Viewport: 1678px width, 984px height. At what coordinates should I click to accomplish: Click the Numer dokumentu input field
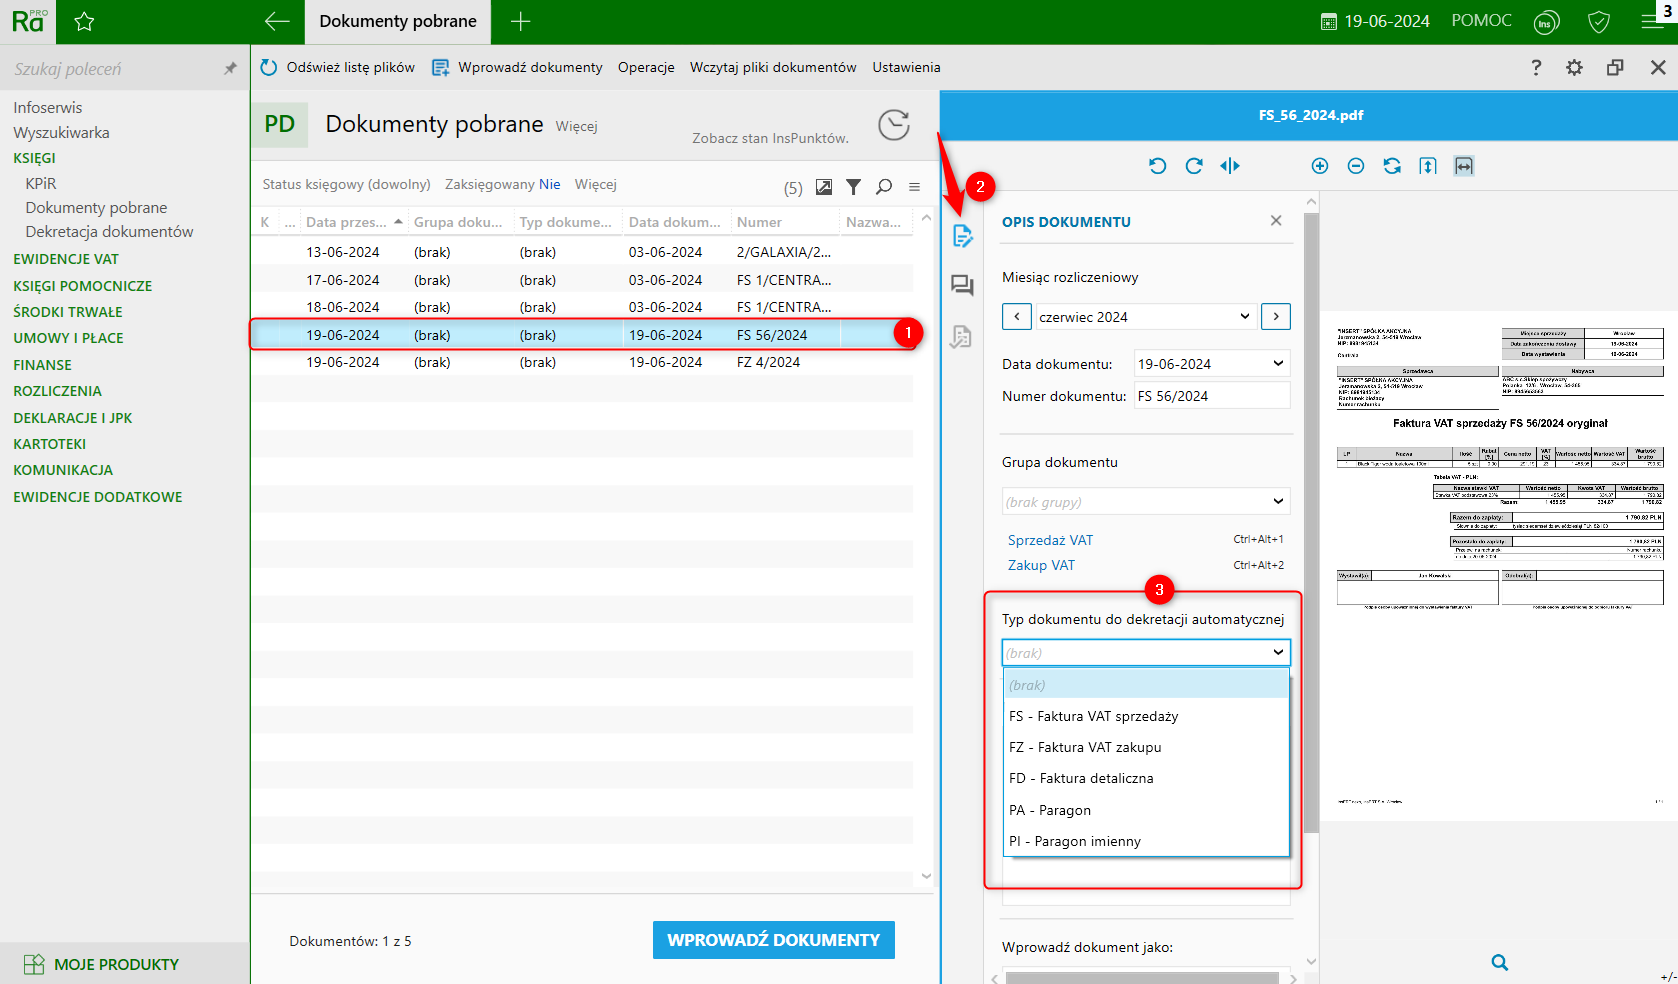click(1211, 396)
